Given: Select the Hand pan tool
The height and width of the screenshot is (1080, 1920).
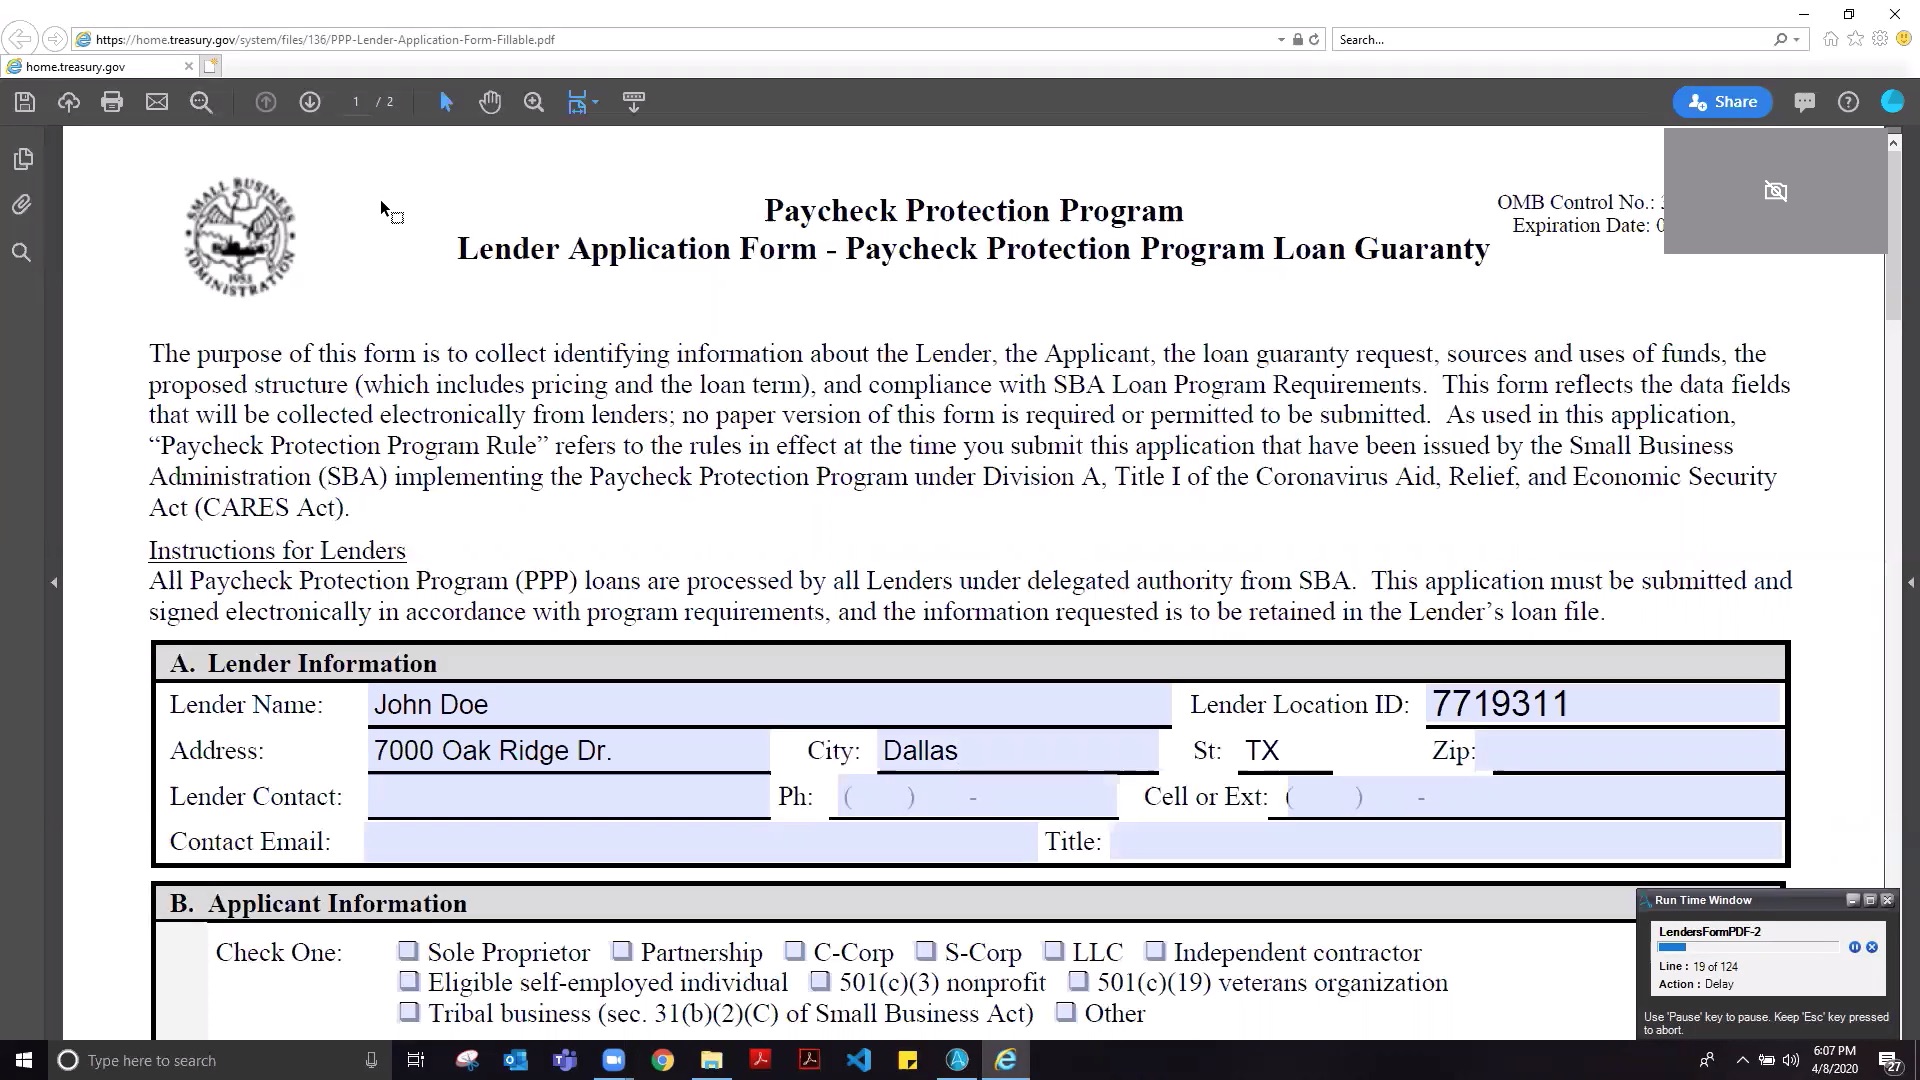Looking at the screenshot, I should (x=490, y=102).
